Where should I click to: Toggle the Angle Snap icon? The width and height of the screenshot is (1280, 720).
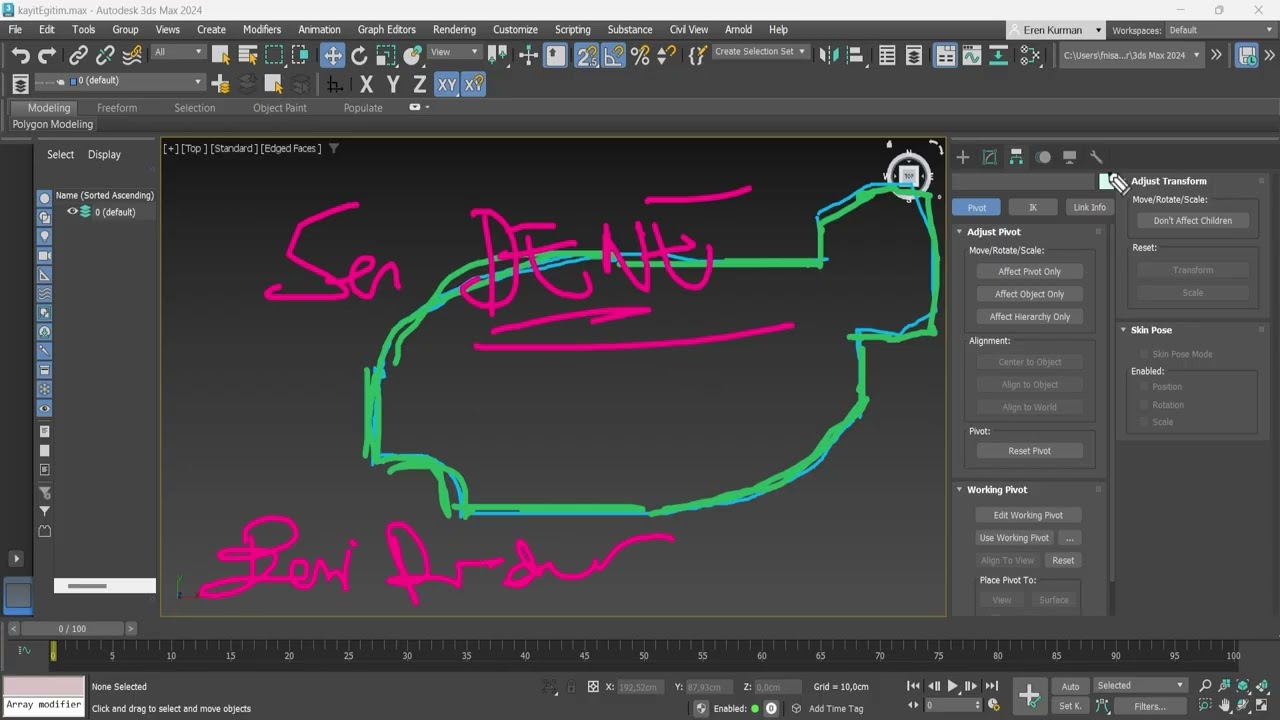coord(614,55)
